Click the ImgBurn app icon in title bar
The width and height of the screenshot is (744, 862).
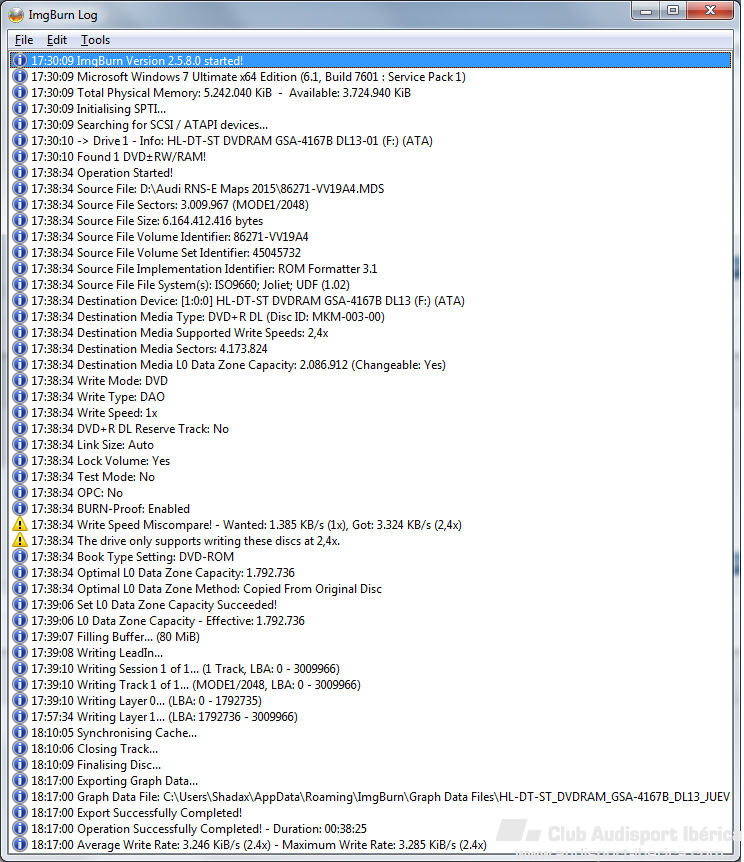16,15
